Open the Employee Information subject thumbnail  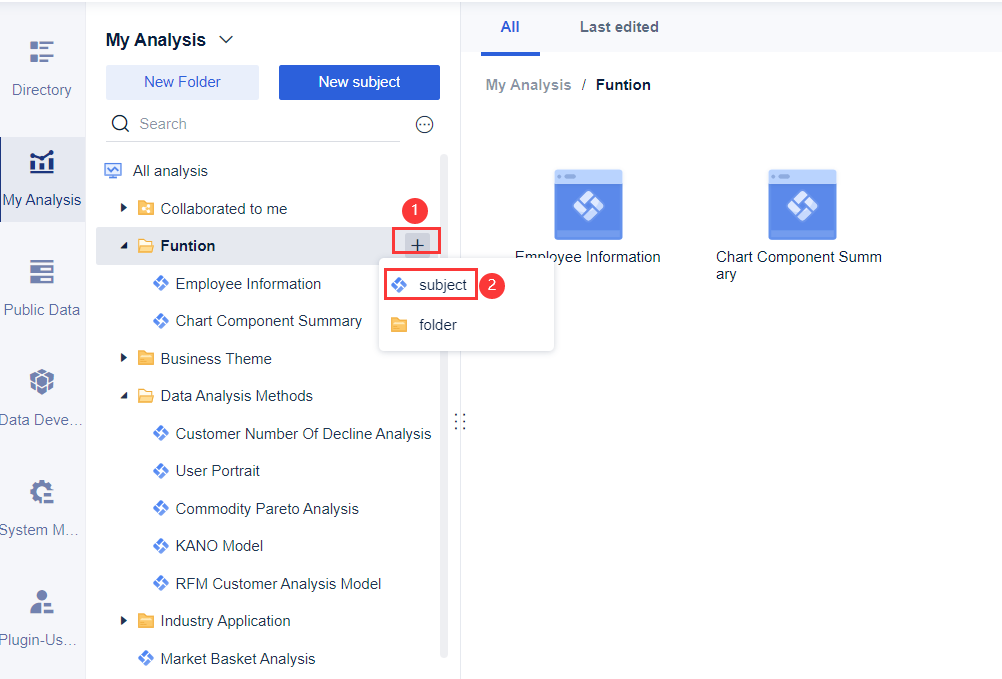[588, 205]
